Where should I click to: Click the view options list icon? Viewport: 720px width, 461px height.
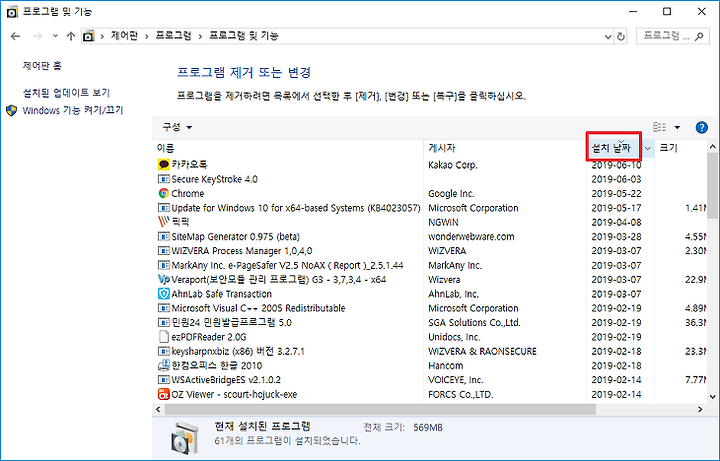pyautogui.click(x=659, y=127)
